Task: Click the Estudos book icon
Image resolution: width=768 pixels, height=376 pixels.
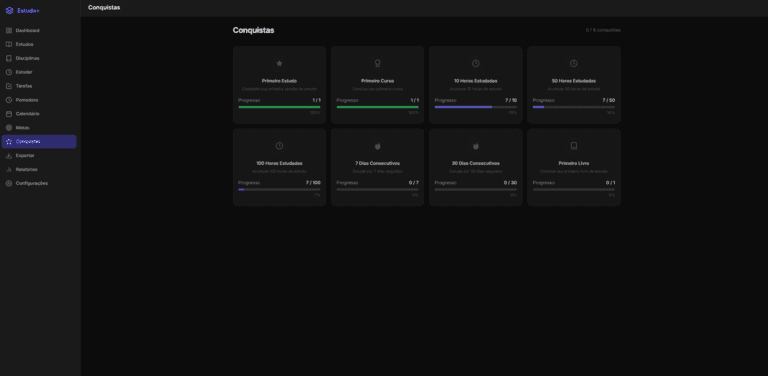Action: (x=9, y=44)
